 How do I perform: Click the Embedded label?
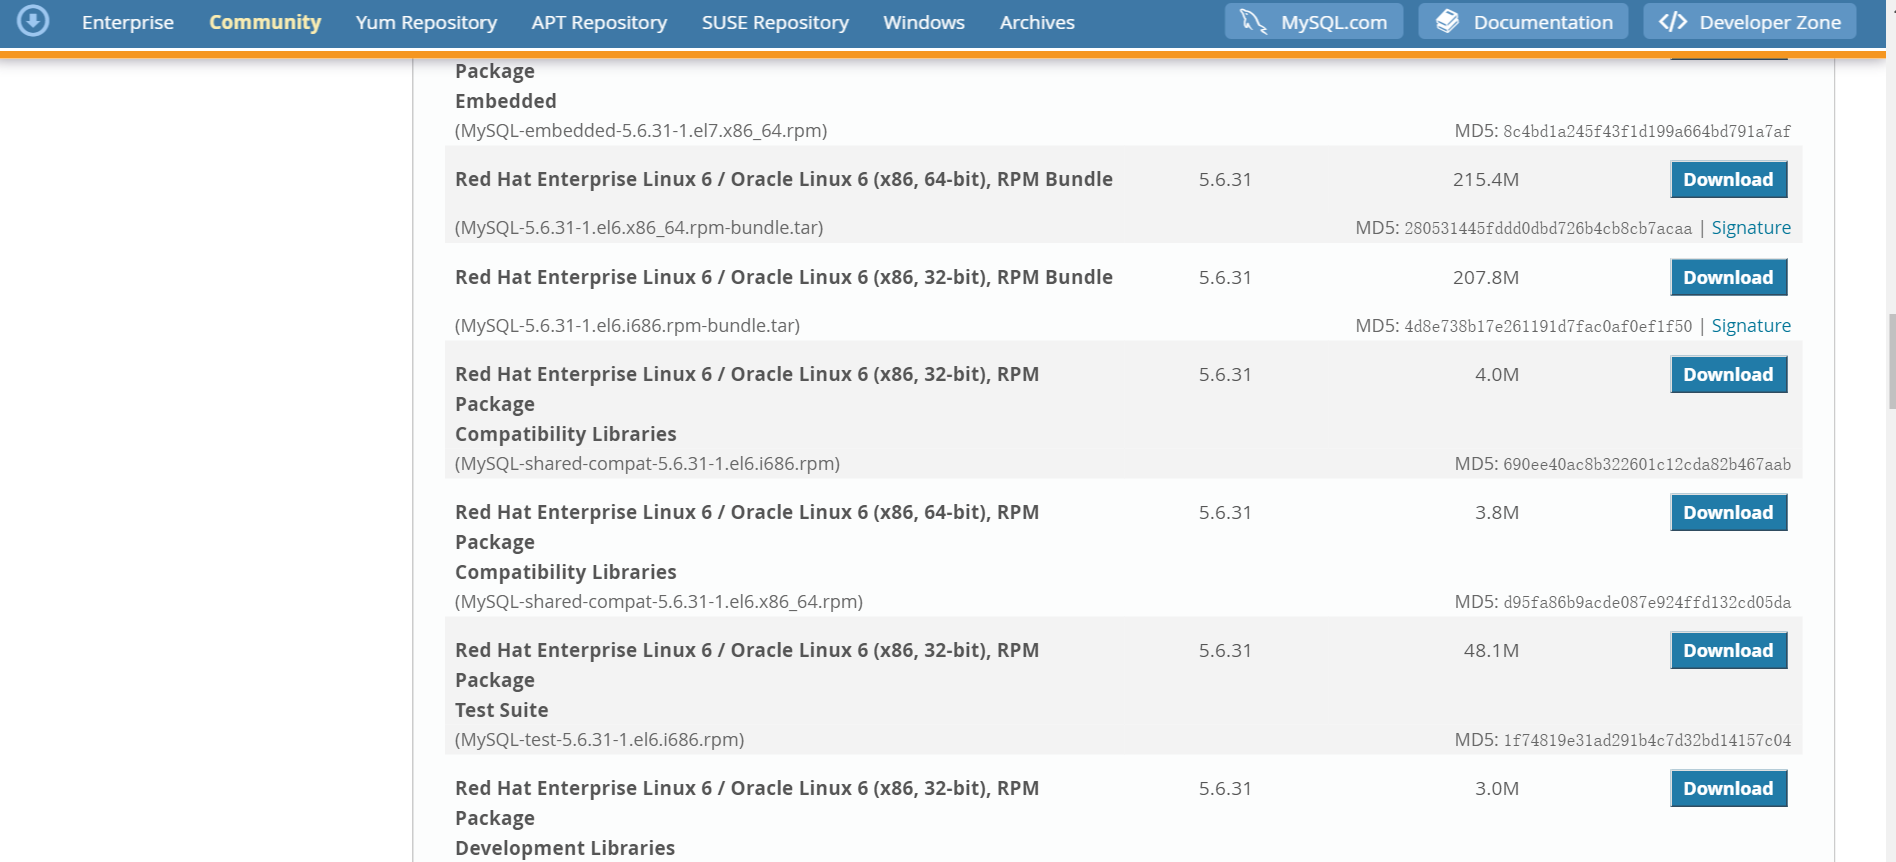click(x=506, y=101)
